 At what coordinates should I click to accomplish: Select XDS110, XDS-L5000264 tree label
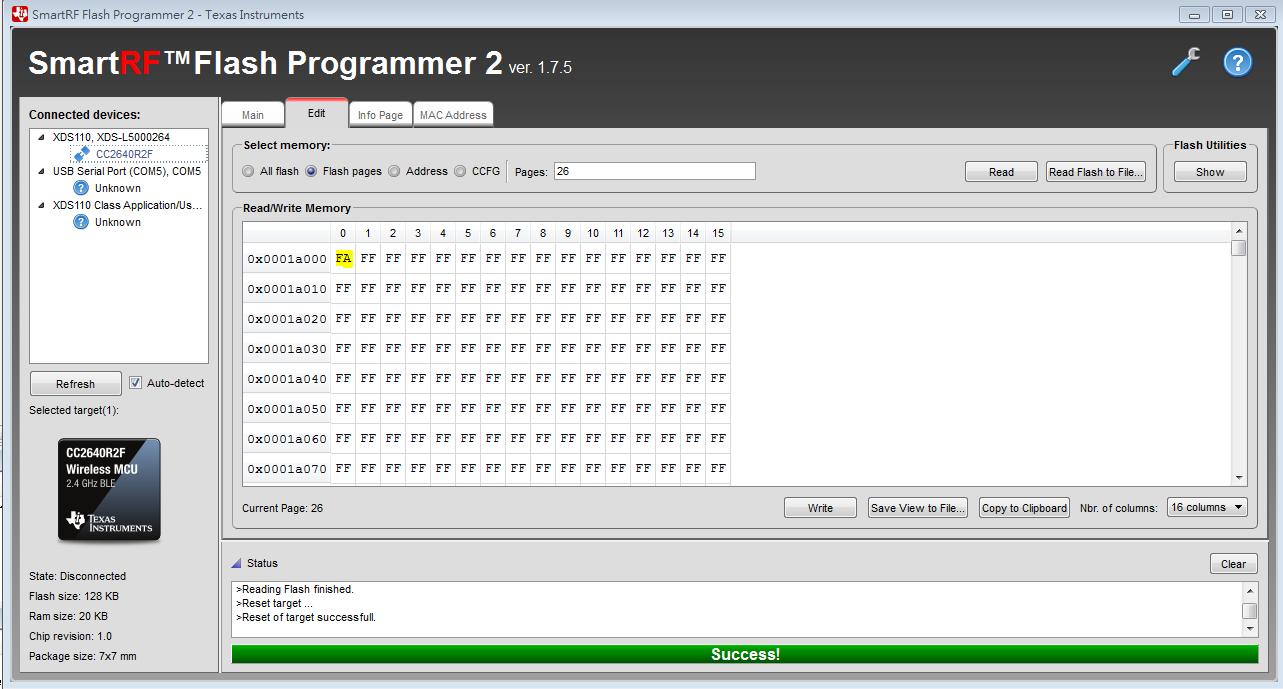click(x=111, y=137)
